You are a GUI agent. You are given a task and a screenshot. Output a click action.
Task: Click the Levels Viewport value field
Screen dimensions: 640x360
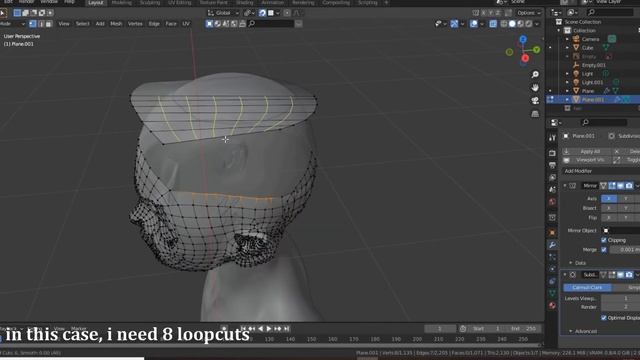click(620, 299)
